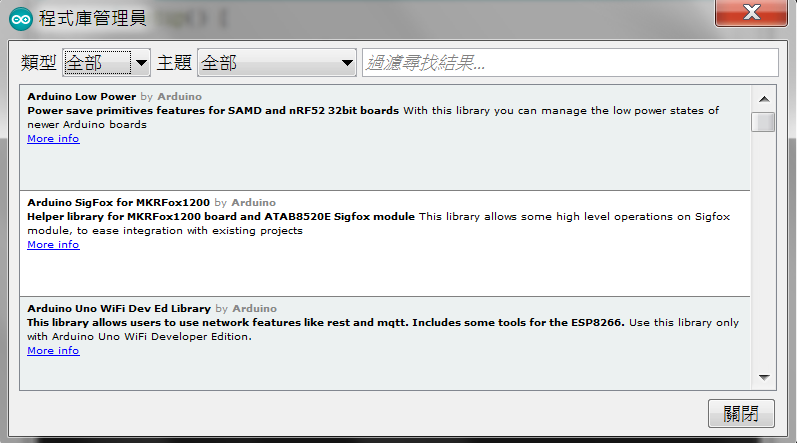Select the Arduino Uno WiFi Dev Ed Library title
This screenshot has height=443, width=797.
pyautogui.click(x=119, y=309)
